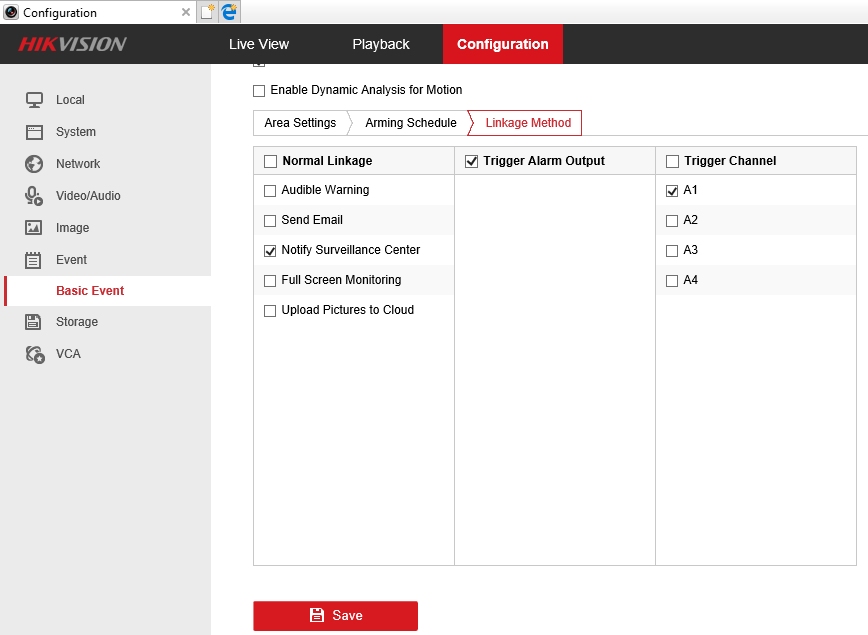The height and width of the screenshot is (635, 868).
Task: Click the camera favicon of Configuration tab
Action: point(11,12)
